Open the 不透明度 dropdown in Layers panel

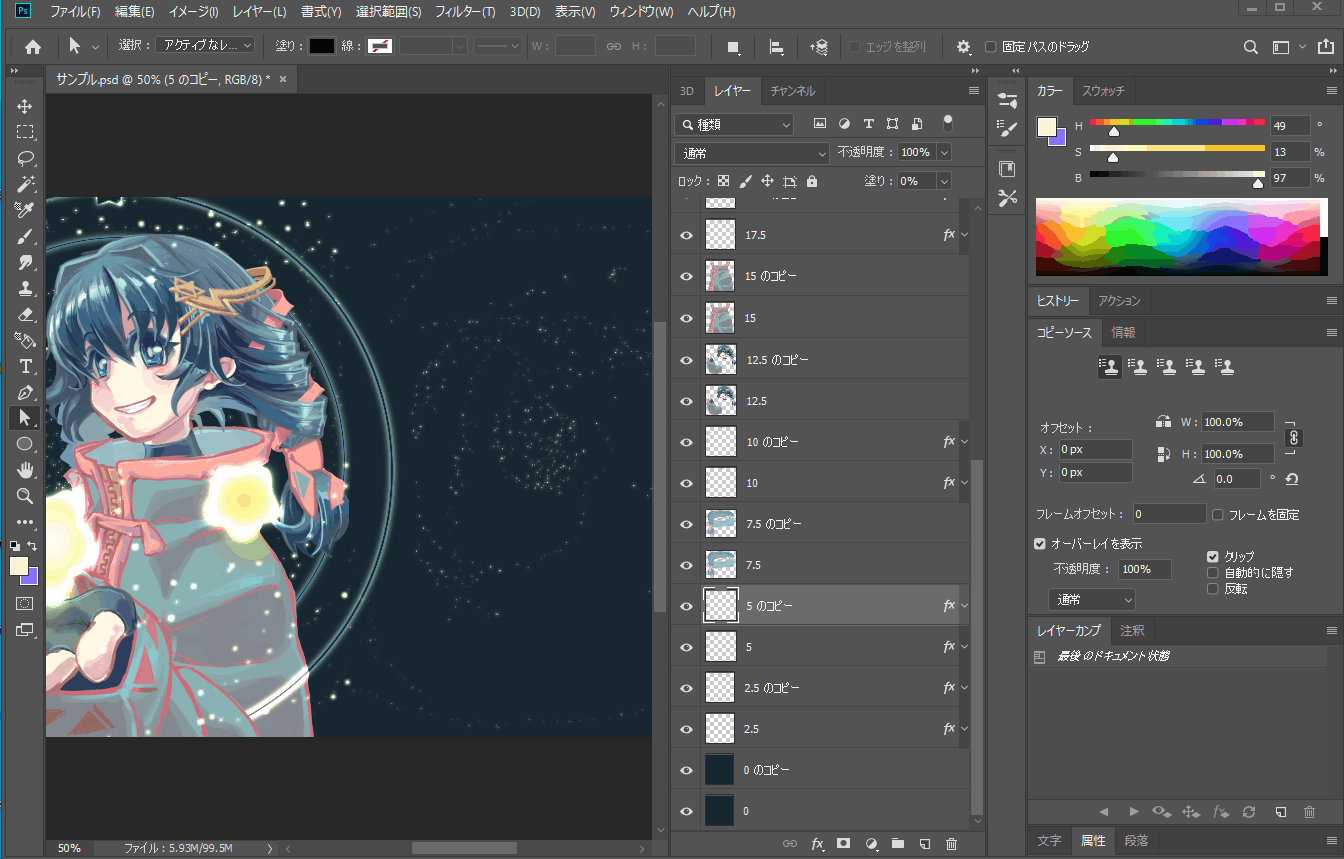[943, 153]
